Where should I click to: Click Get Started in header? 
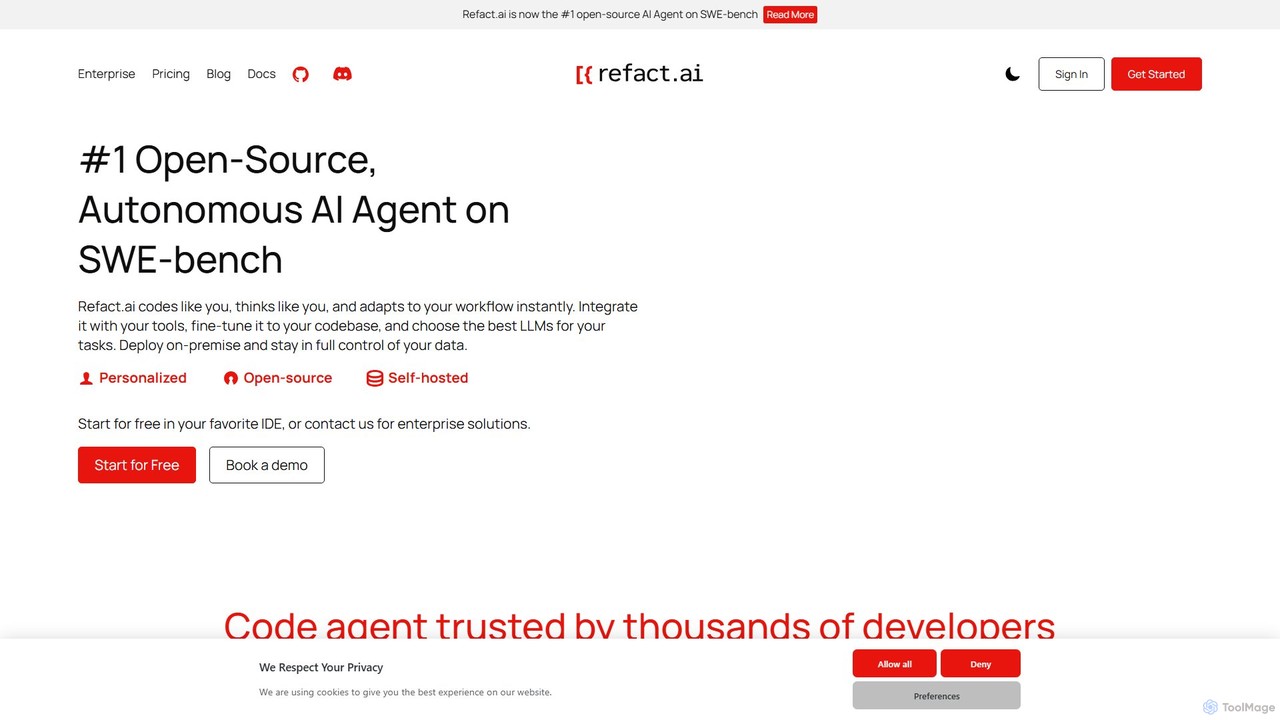[1156, 74]
